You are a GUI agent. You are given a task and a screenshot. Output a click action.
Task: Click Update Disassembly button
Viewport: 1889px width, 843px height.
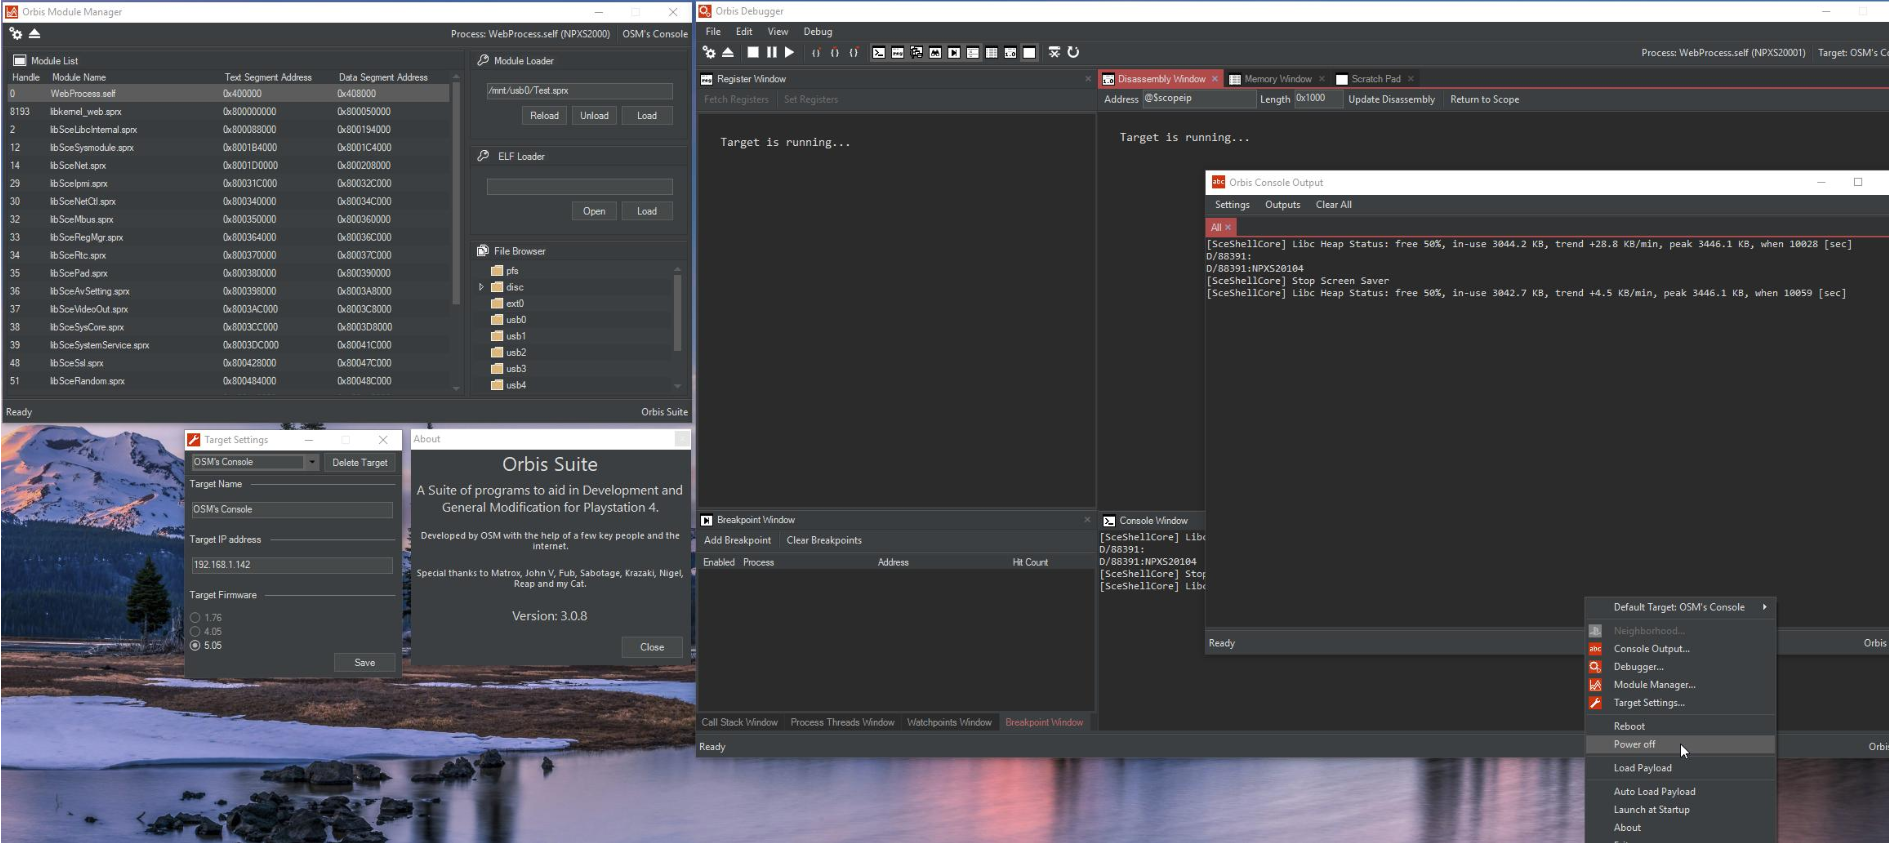point(1391,99)
